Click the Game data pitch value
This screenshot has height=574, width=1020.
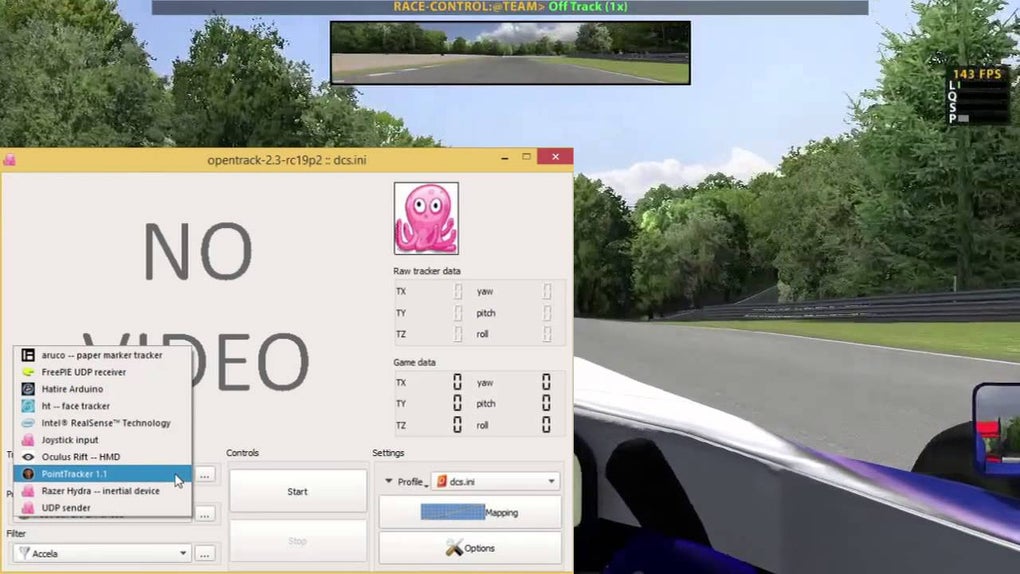[546, 403]
